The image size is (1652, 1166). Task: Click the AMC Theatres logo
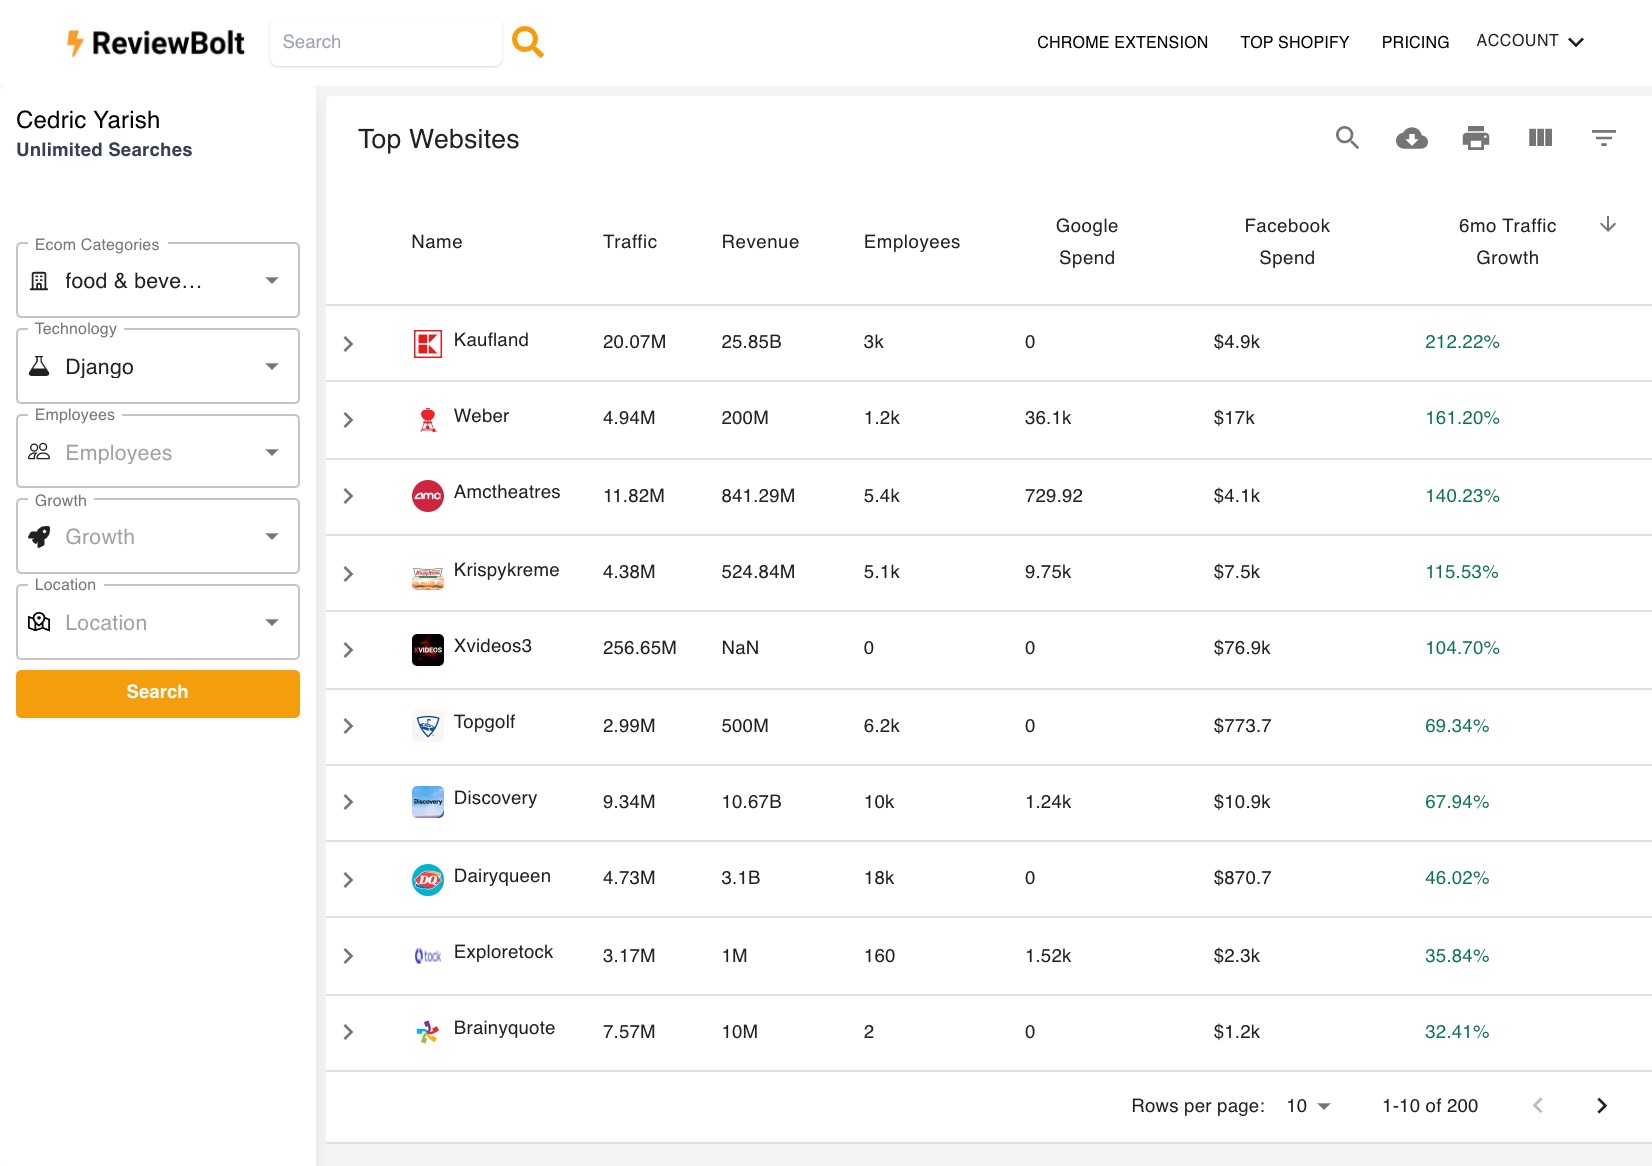tap(428, 496)
